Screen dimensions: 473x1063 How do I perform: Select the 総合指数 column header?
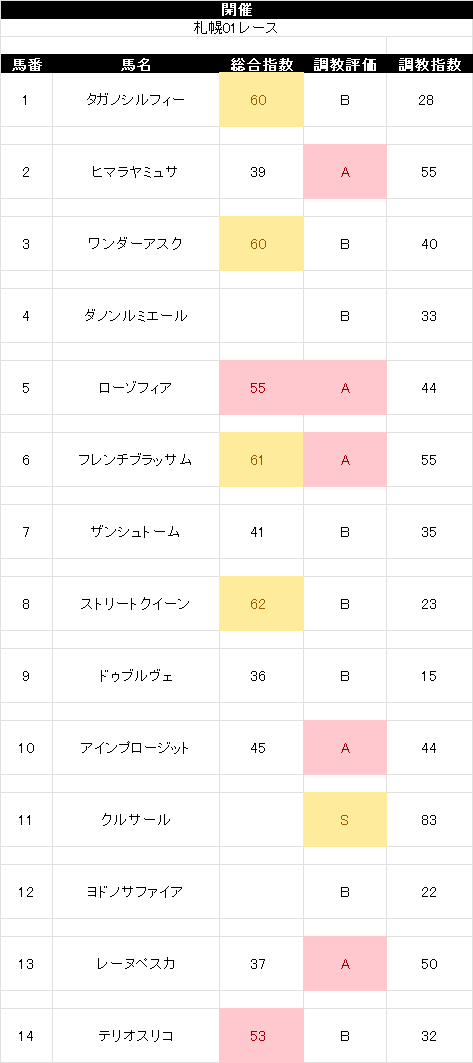(261, 65)
